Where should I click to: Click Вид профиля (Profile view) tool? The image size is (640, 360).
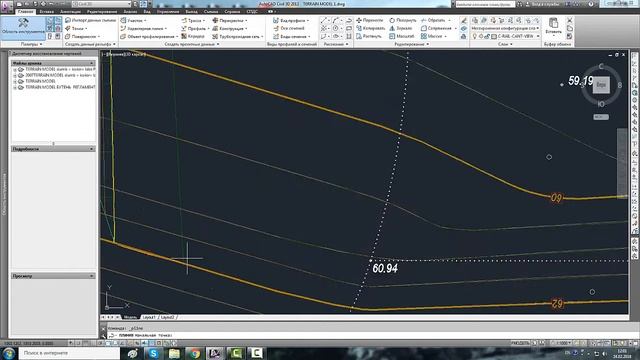(x=291, y=20)
